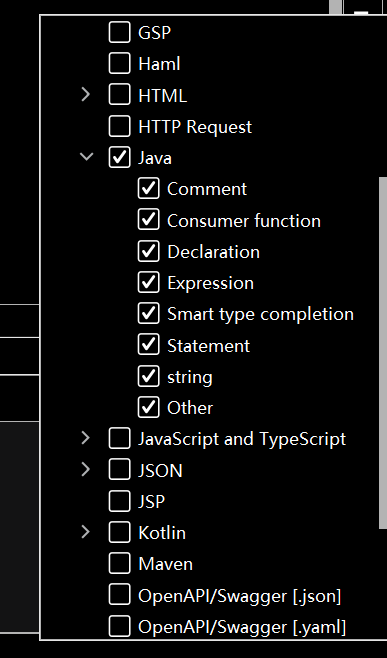Expand the Kotlin tree node
387x658 pixels.
[86, 532]
